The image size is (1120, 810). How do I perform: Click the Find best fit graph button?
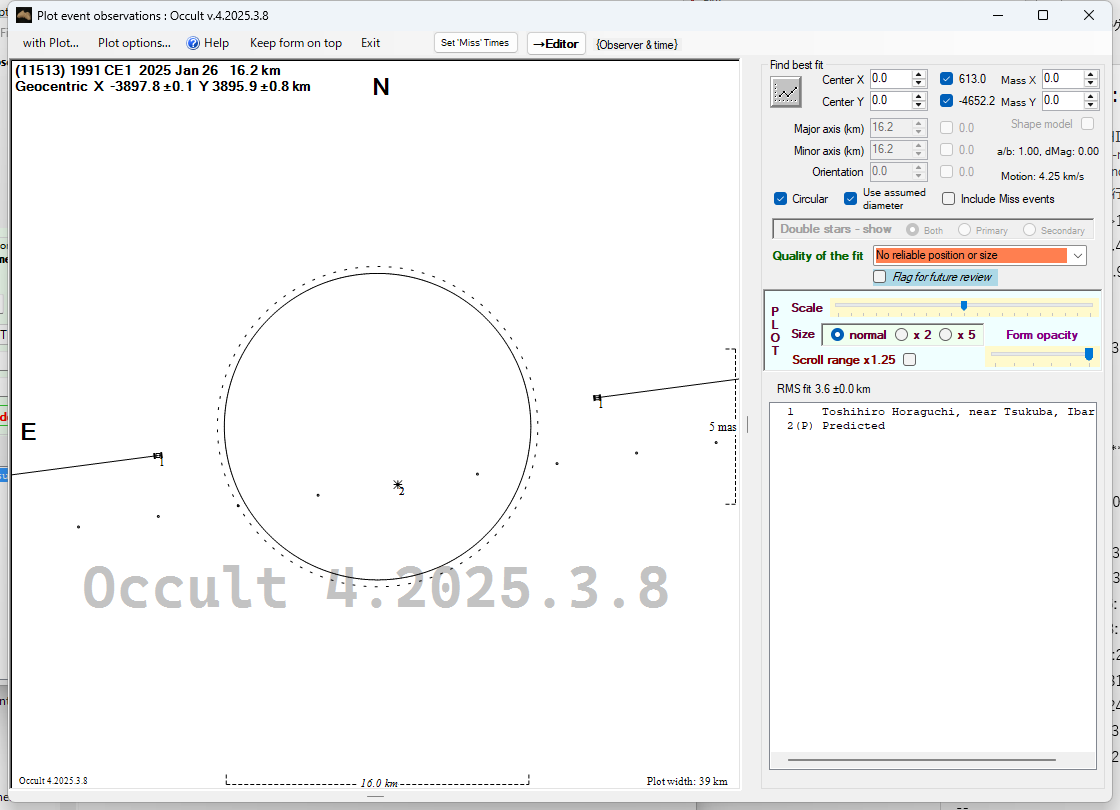[786, 91]
